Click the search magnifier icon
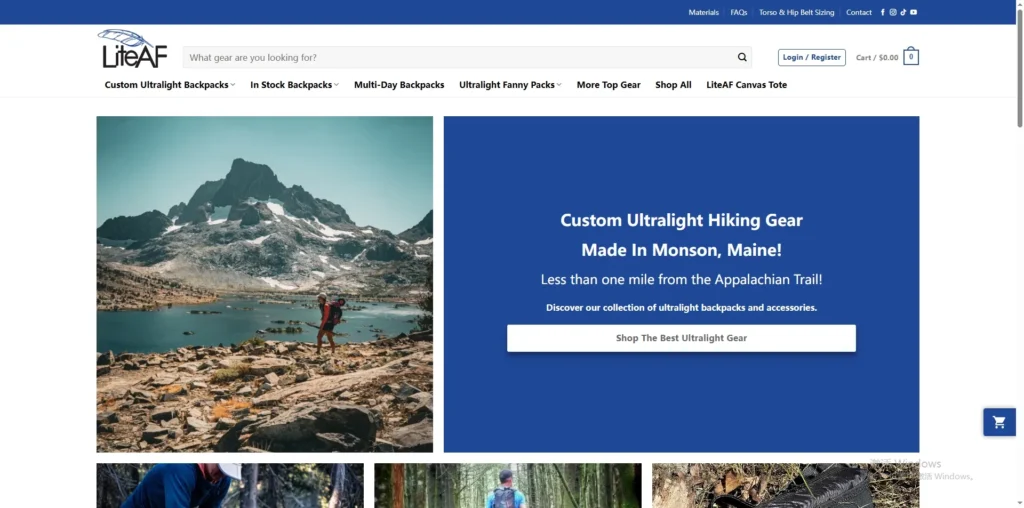 coord(742,57)
